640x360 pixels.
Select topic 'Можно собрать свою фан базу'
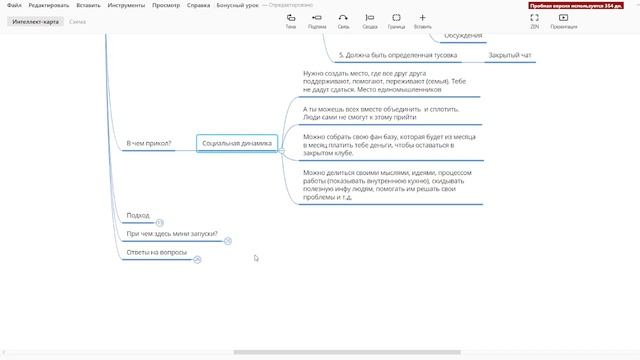391,145
